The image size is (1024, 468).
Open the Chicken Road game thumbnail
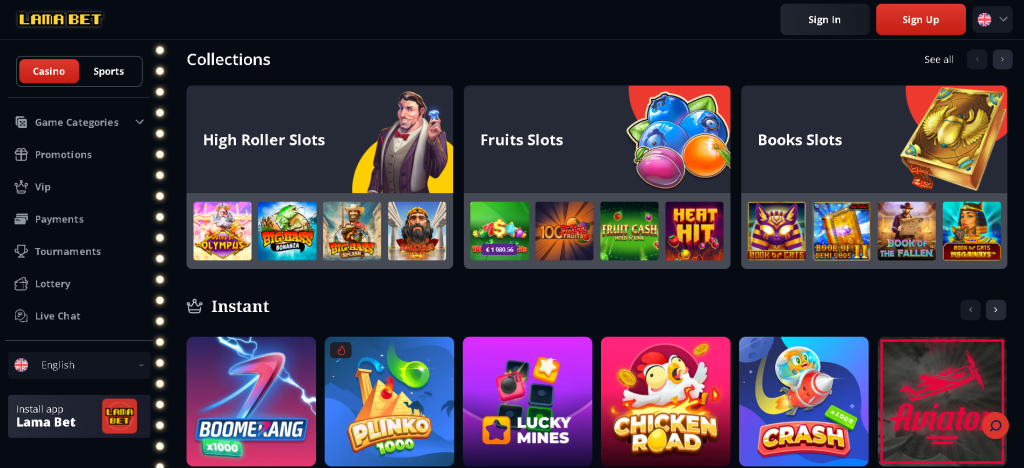665,401
